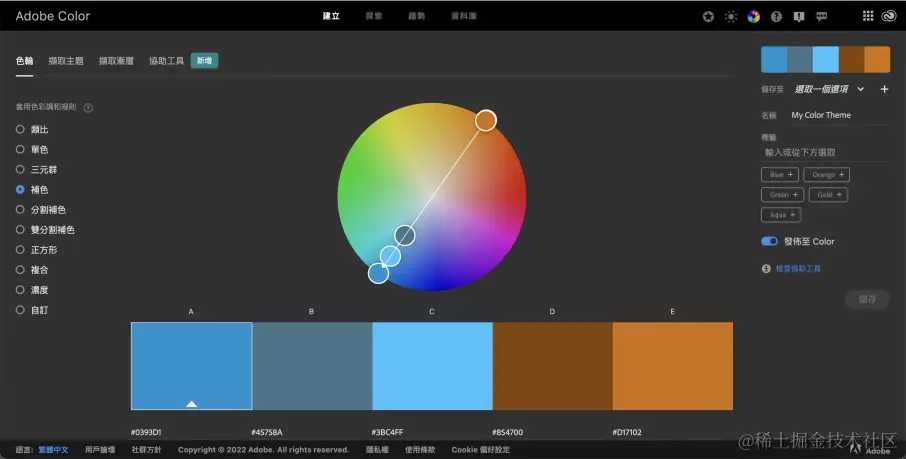Open the 資料庫 top navigation tab
The height and width of the screenshot is (459, 906).
(464, 16)
